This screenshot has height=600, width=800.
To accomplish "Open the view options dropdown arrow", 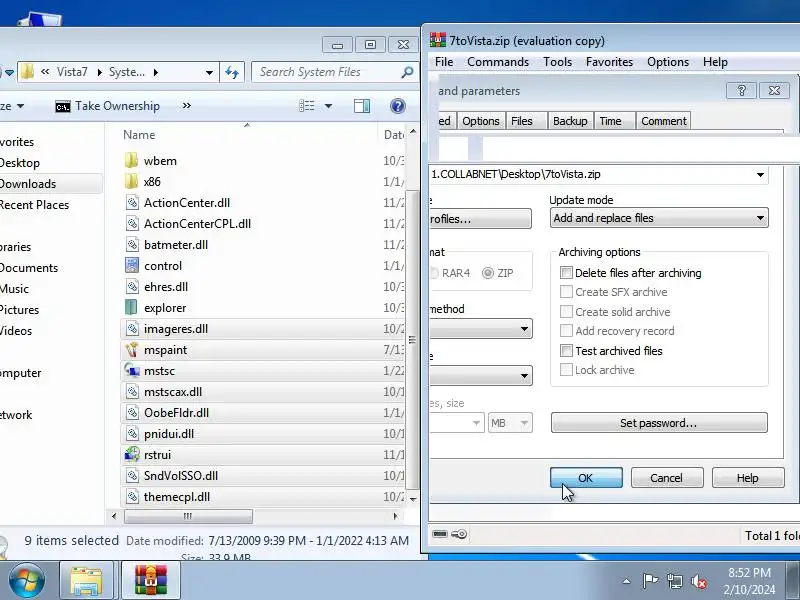I will tap(329, 106).
